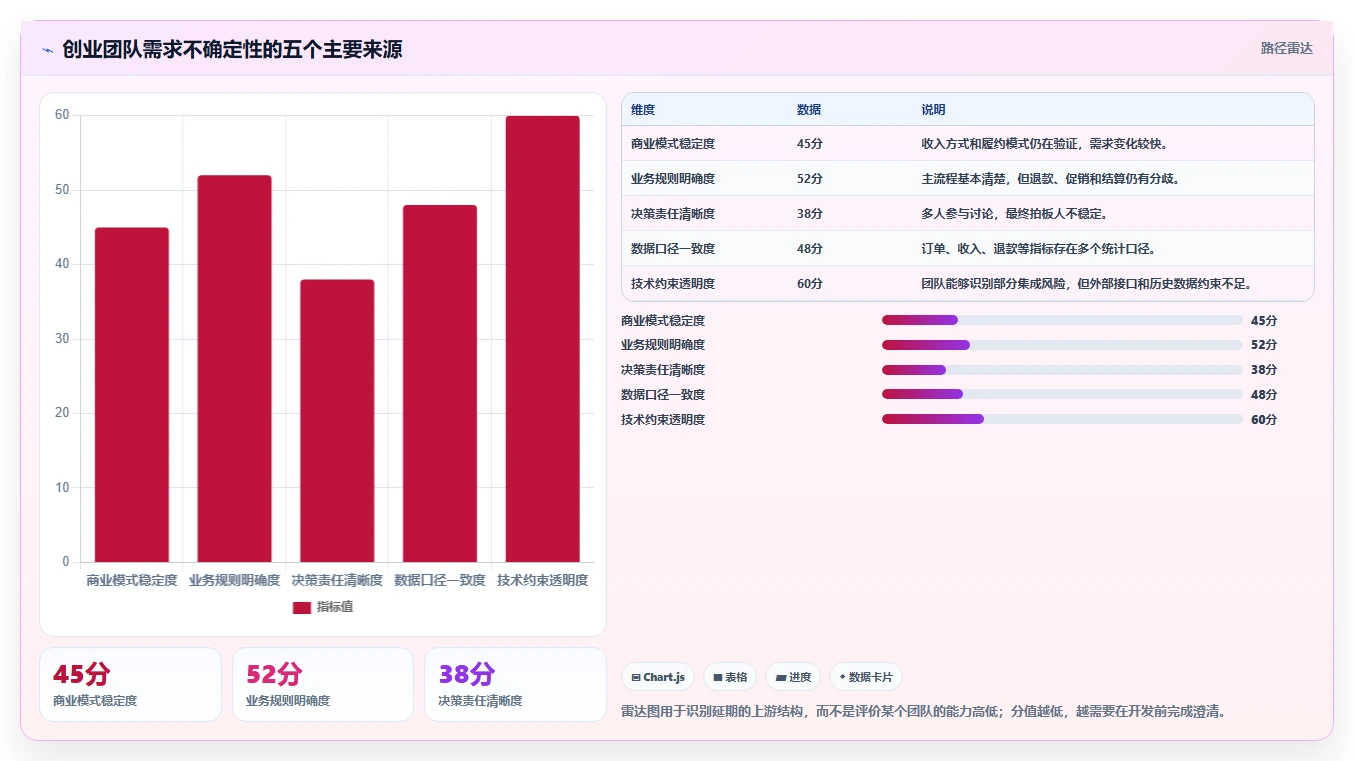Toggle the 指标值 legend swatch
The width and height of the screenshot is (1354, 761).
302,607
